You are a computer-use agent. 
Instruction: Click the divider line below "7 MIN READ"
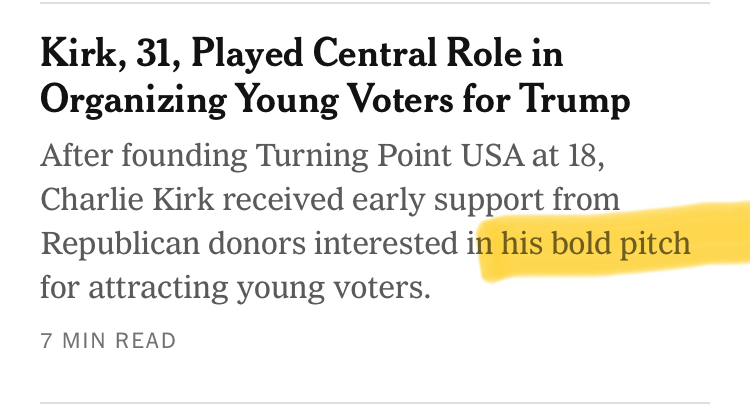[x=375, y=403]
